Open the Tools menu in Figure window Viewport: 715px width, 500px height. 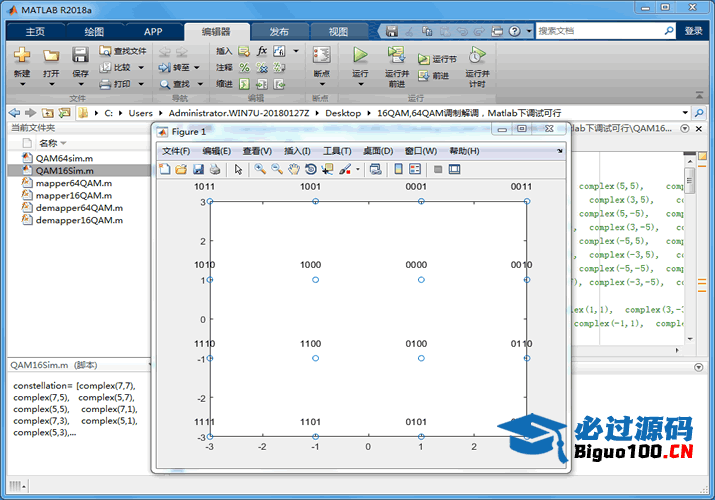337,151
